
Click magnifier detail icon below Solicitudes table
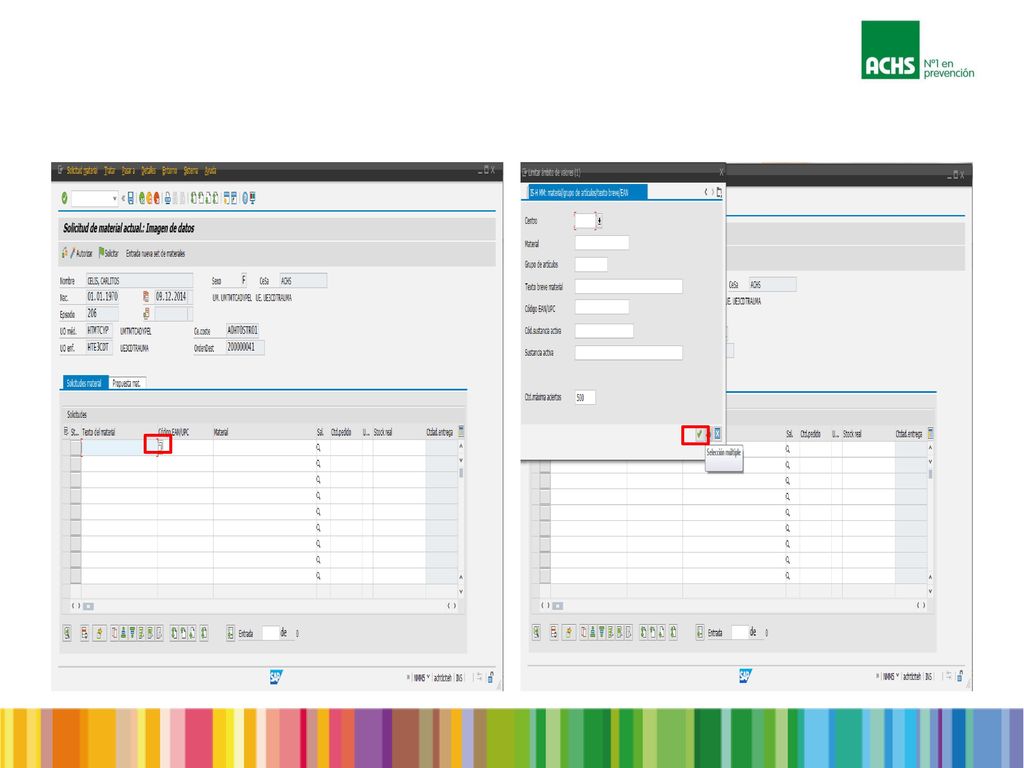pos(67,633)
